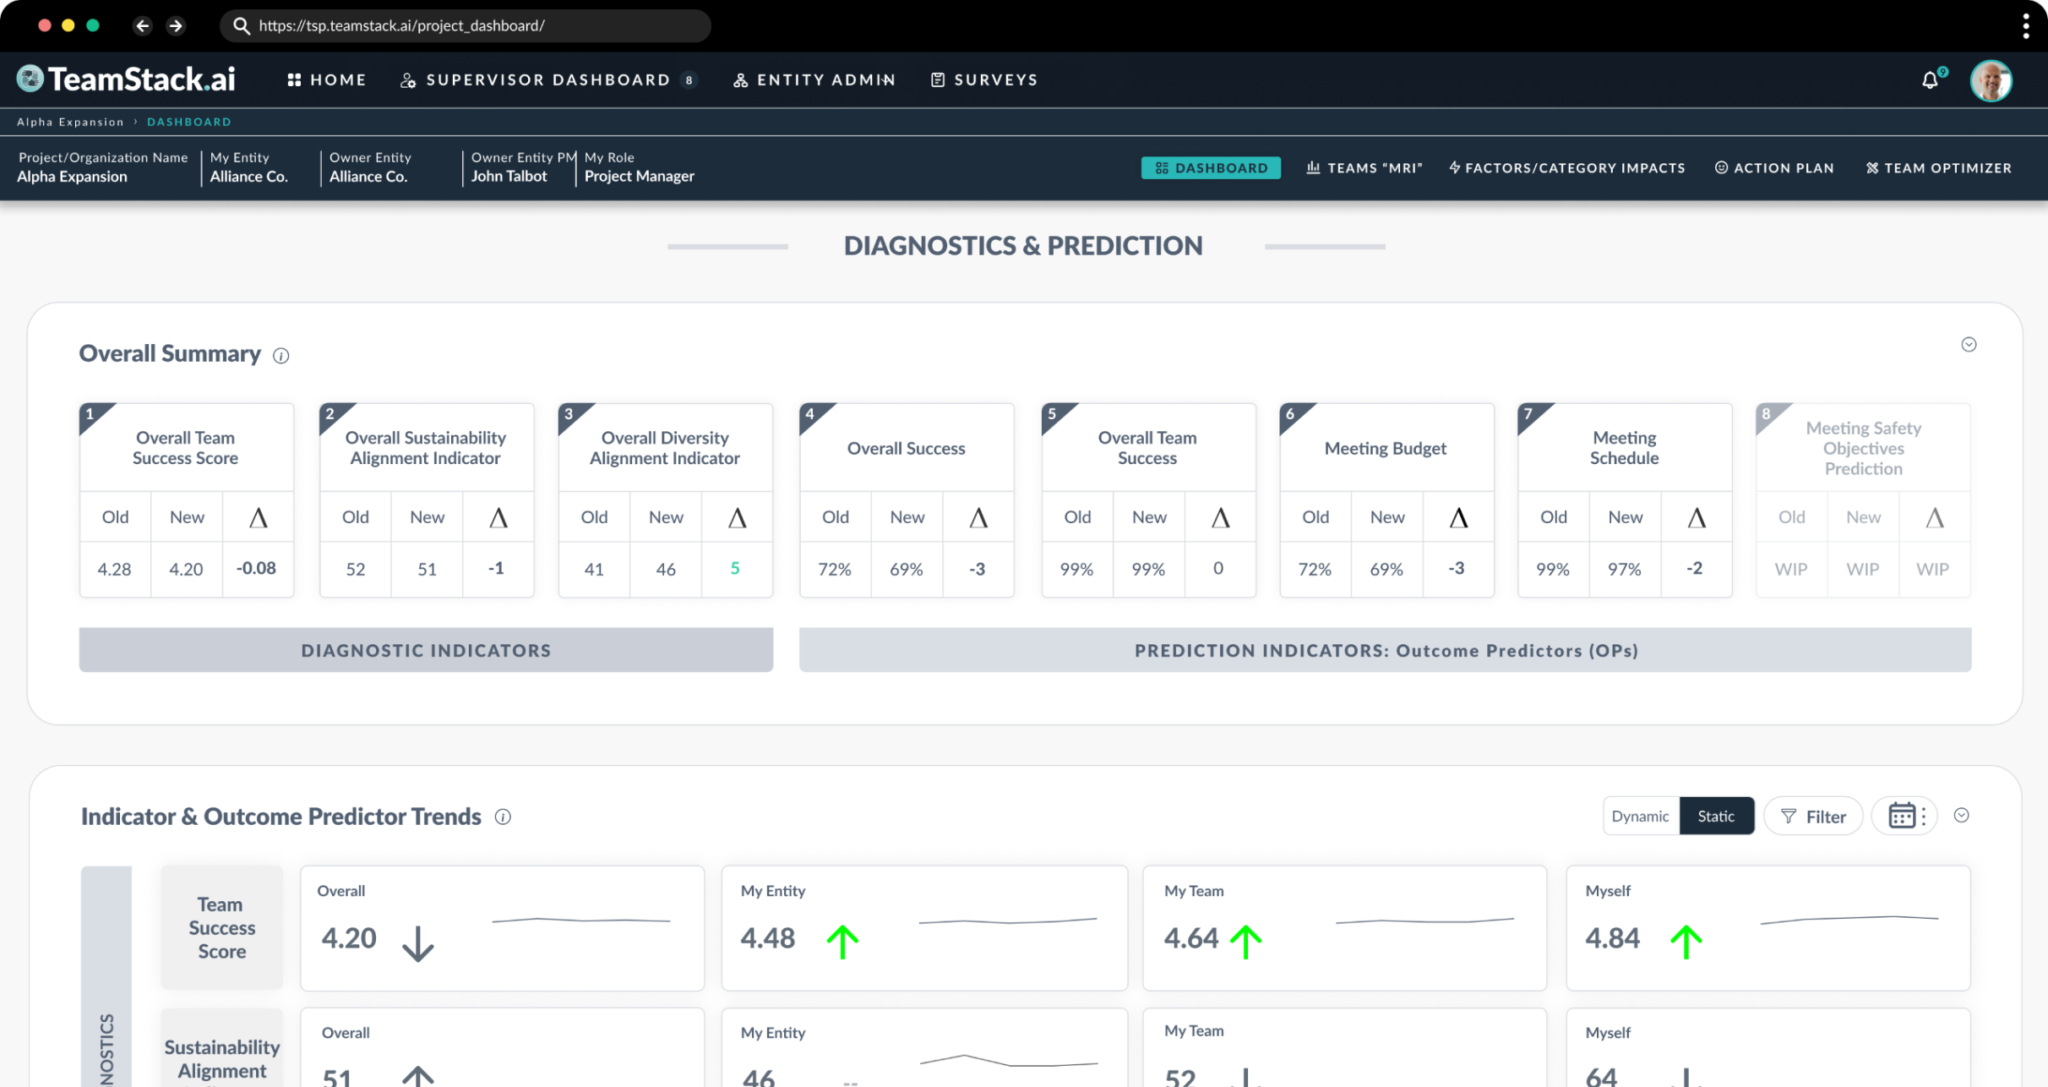Open the Action Plan tab

coord(1775,168)
